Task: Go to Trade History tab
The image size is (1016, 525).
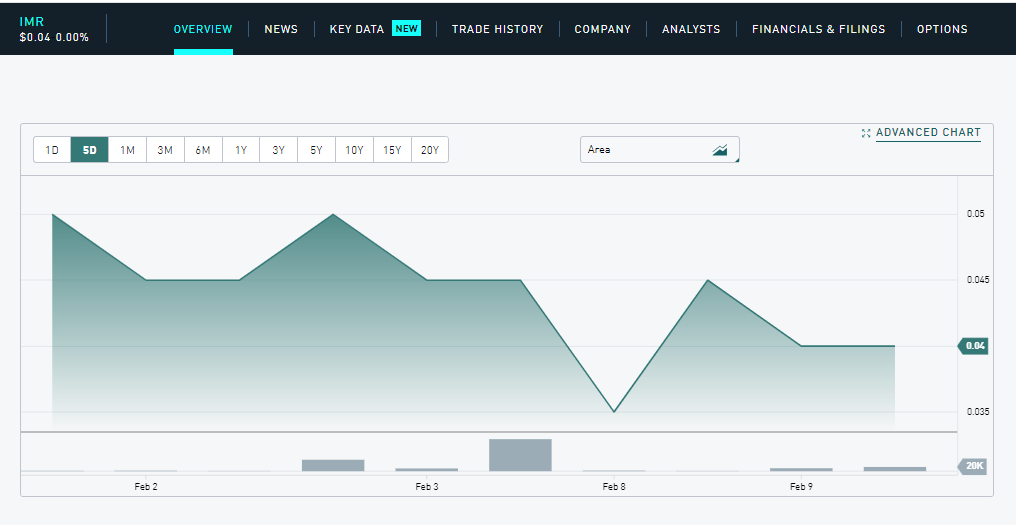Action: point(498,29)
